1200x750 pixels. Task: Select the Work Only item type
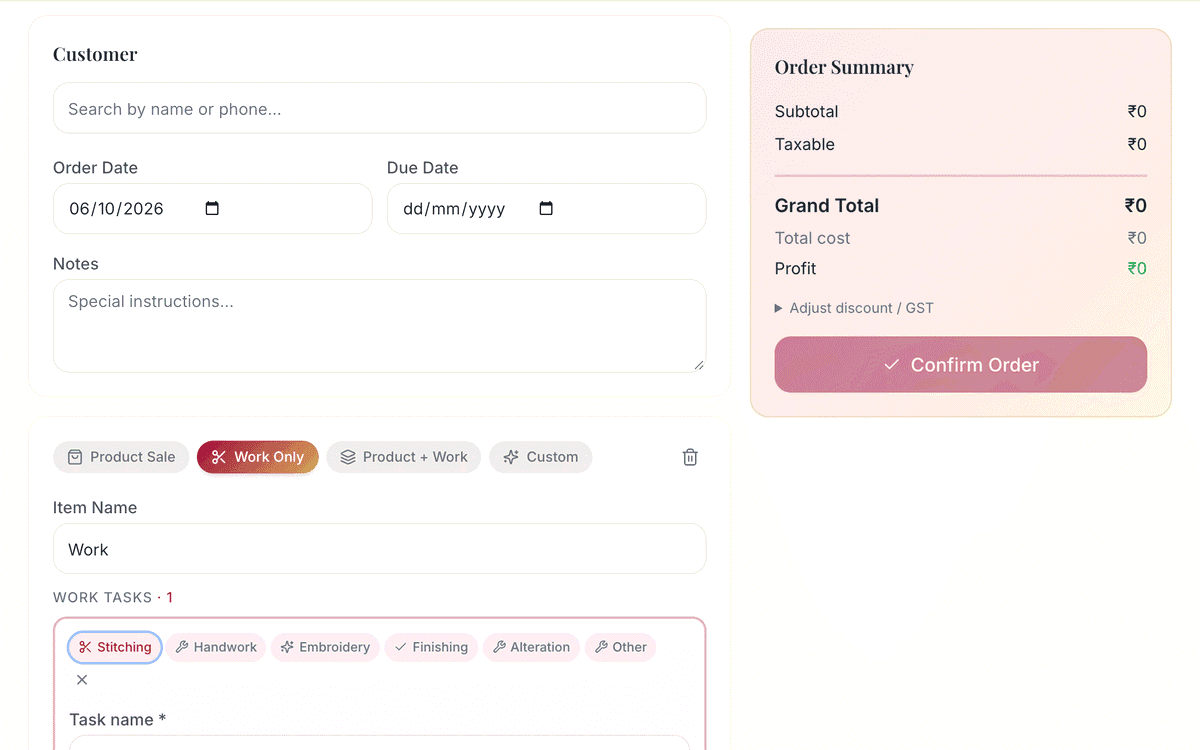point(258,457)
